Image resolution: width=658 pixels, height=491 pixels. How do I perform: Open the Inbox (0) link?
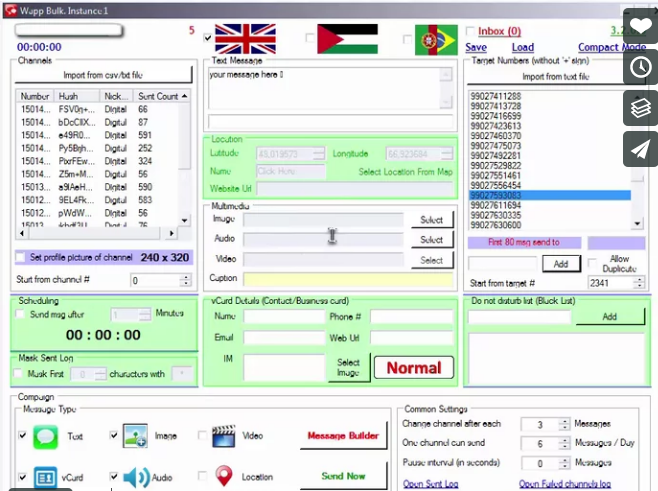[x=499, y=32]
